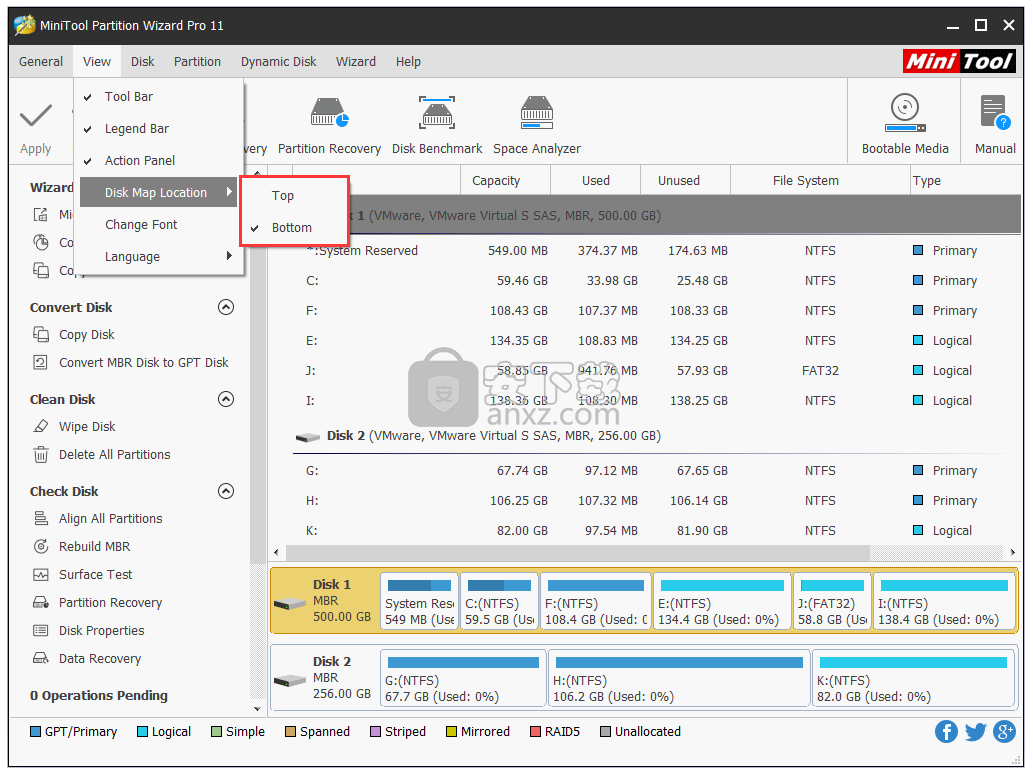Toggle the Legend Bar option
1033x777 pixels.
[136, 129]
